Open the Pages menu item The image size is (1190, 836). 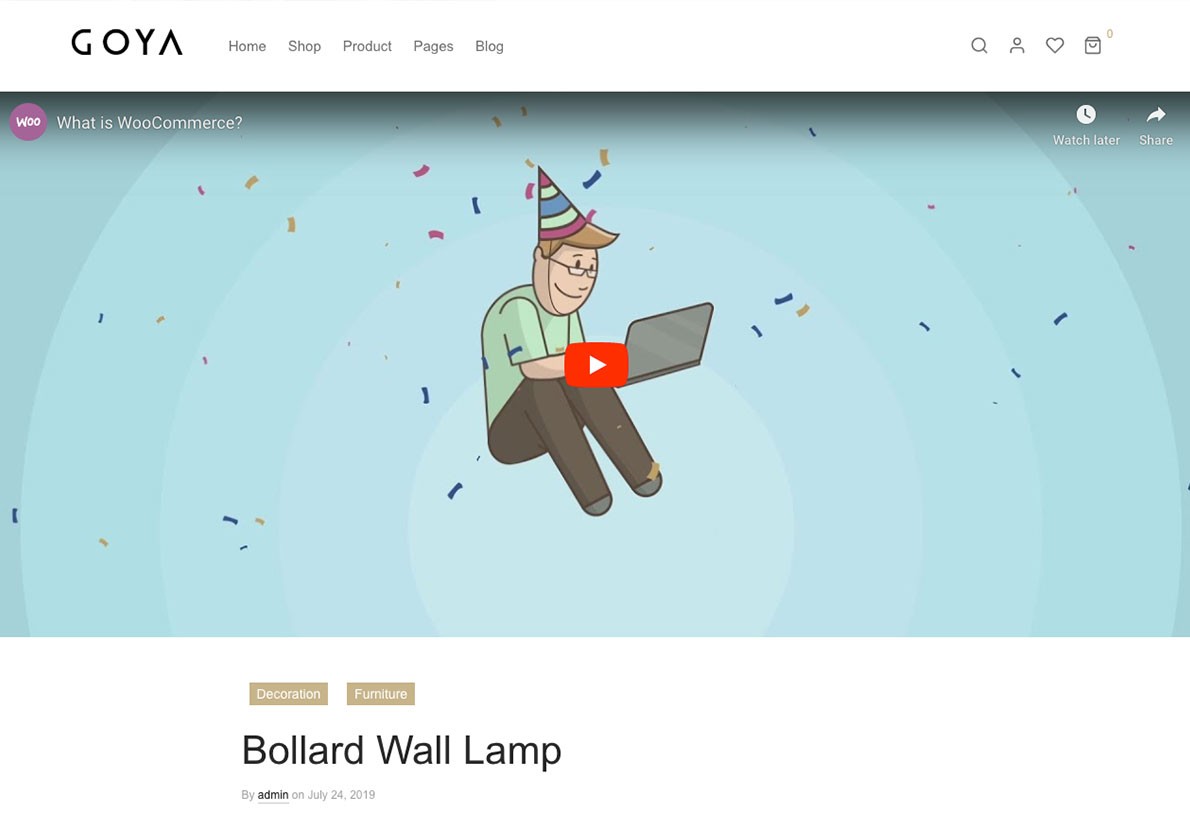pos(433,46)
